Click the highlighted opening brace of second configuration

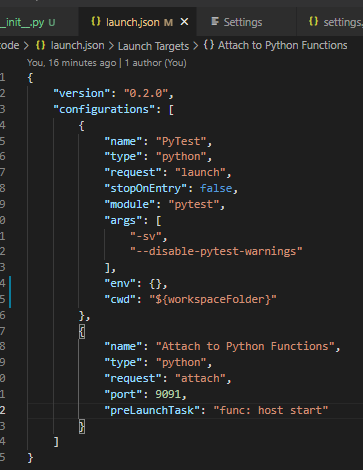click(x=82, y=331)
